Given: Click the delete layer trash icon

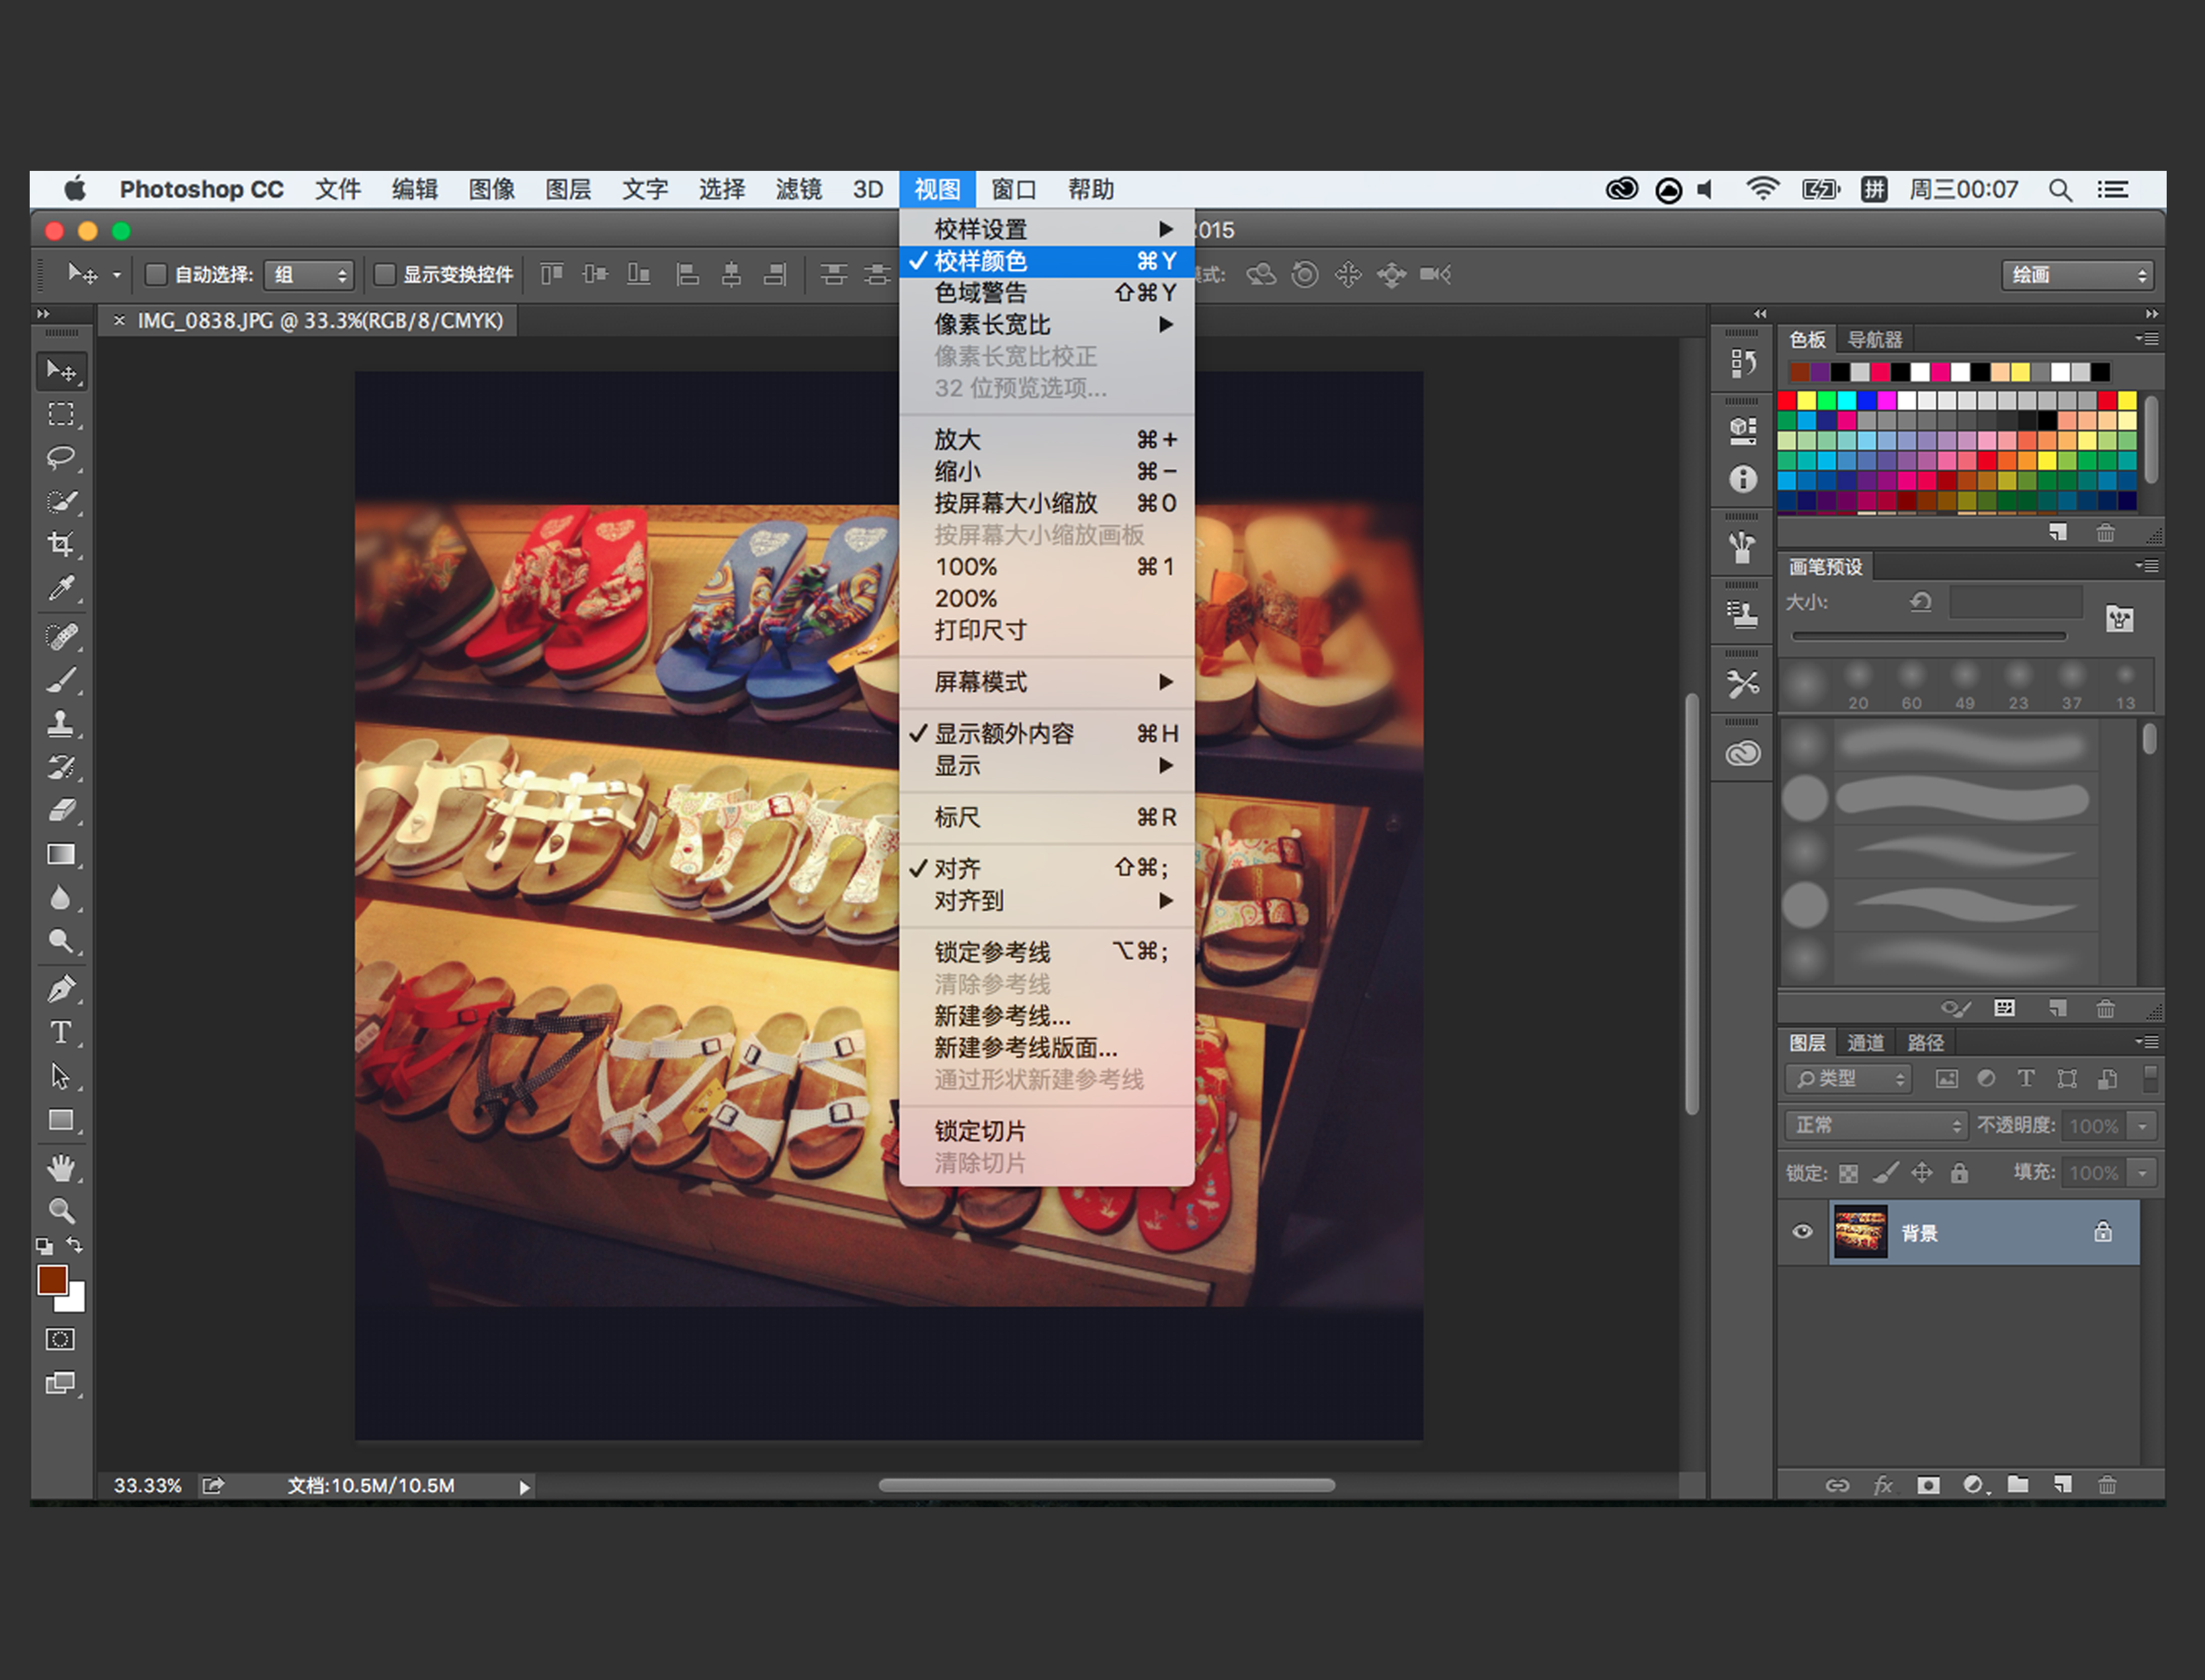Looking at the screenshot, I should (2106, 1485).
